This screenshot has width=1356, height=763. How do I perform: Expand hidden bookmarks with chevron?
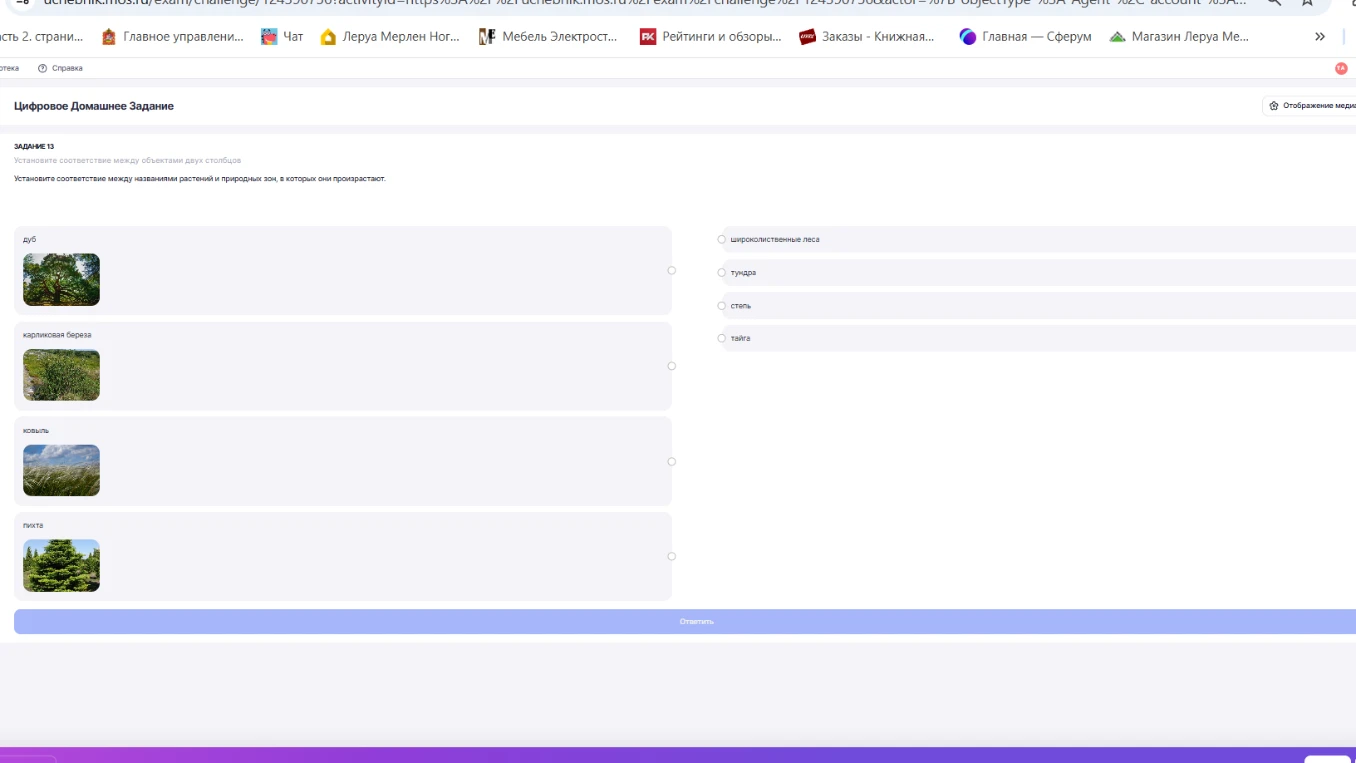tap(1320, 37)
